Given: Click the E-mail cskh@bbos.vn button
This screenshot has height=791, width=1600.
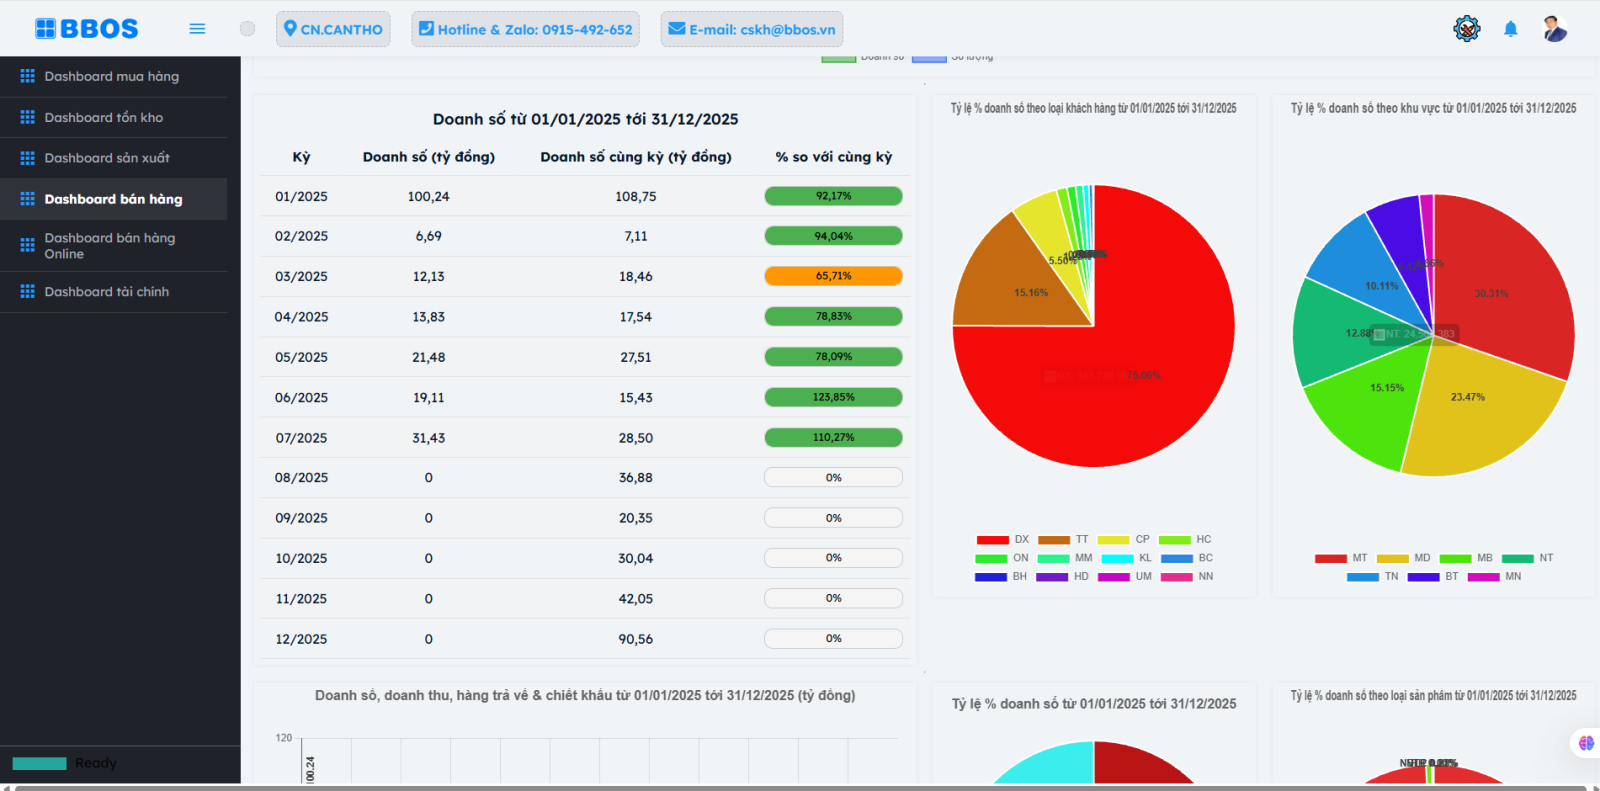Looking at the screenshot, I should [752, 29].
